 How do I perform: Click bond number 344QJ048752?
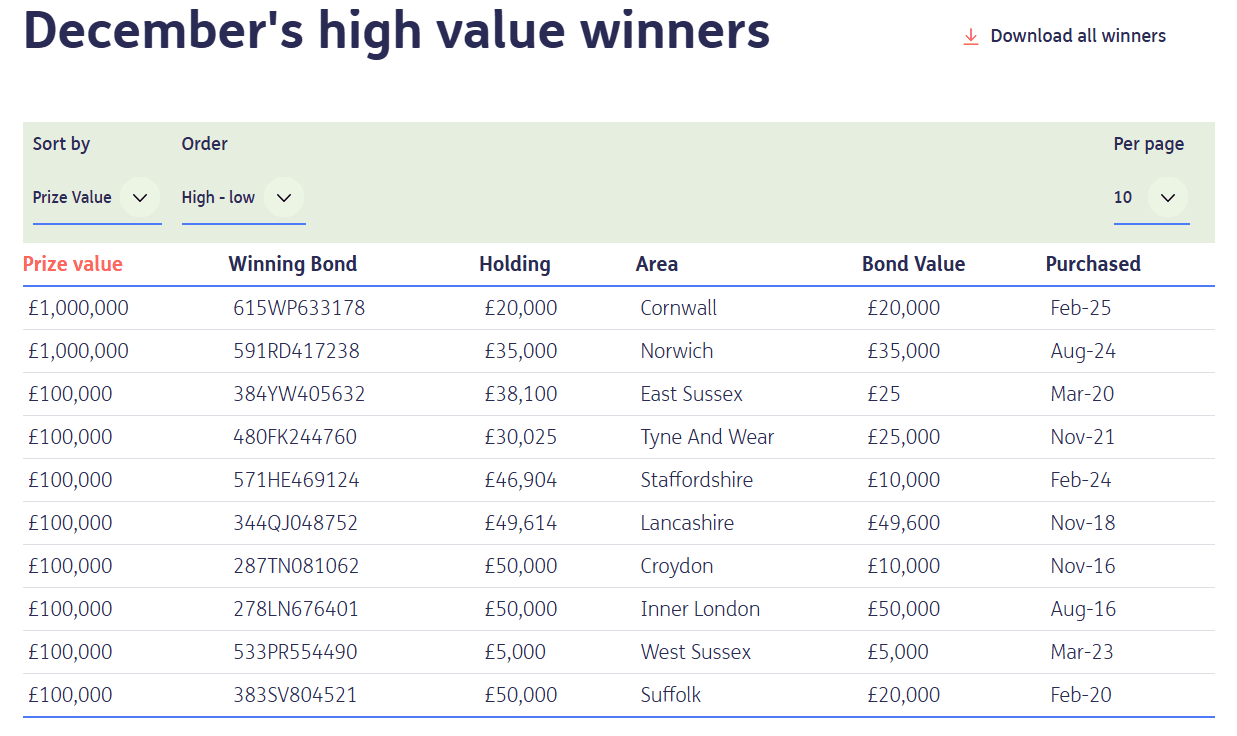point(295,523)
